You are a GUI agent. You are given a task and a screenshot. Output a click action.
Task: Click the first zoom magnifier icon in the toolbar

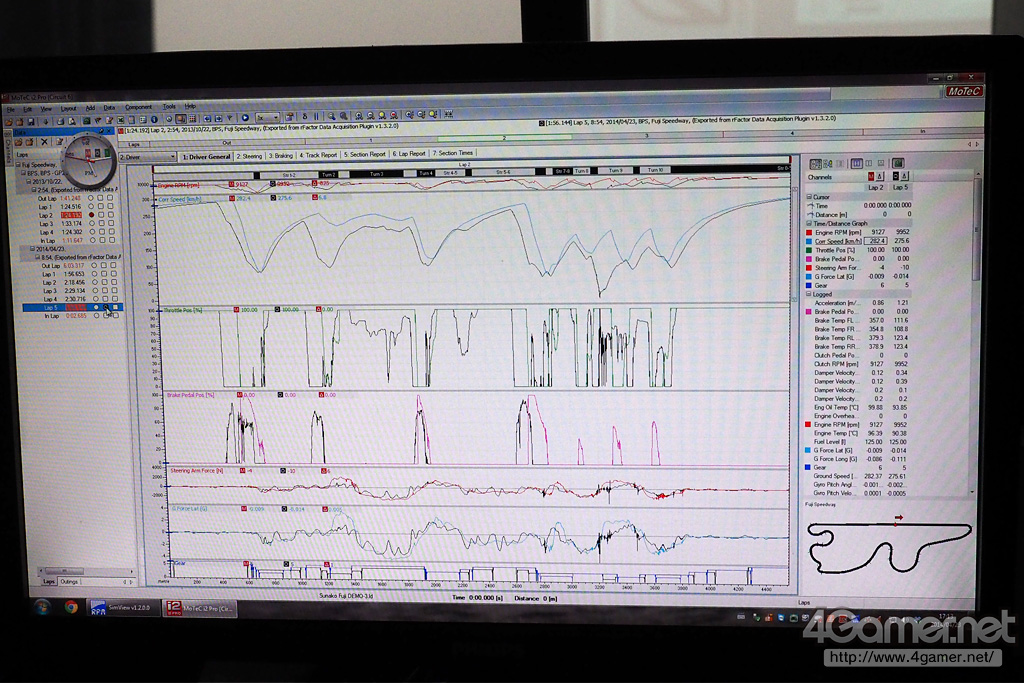[331, 117]
